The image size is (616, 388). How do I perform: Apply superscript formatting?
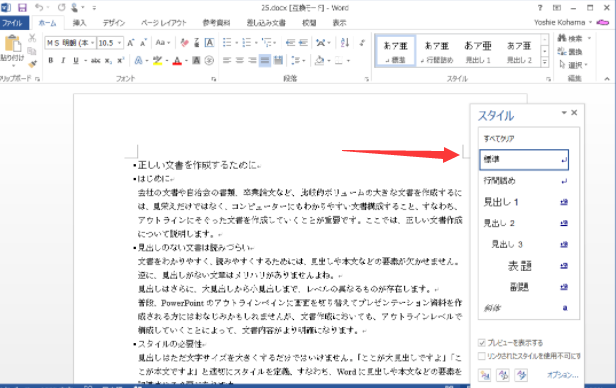point(120,60)
